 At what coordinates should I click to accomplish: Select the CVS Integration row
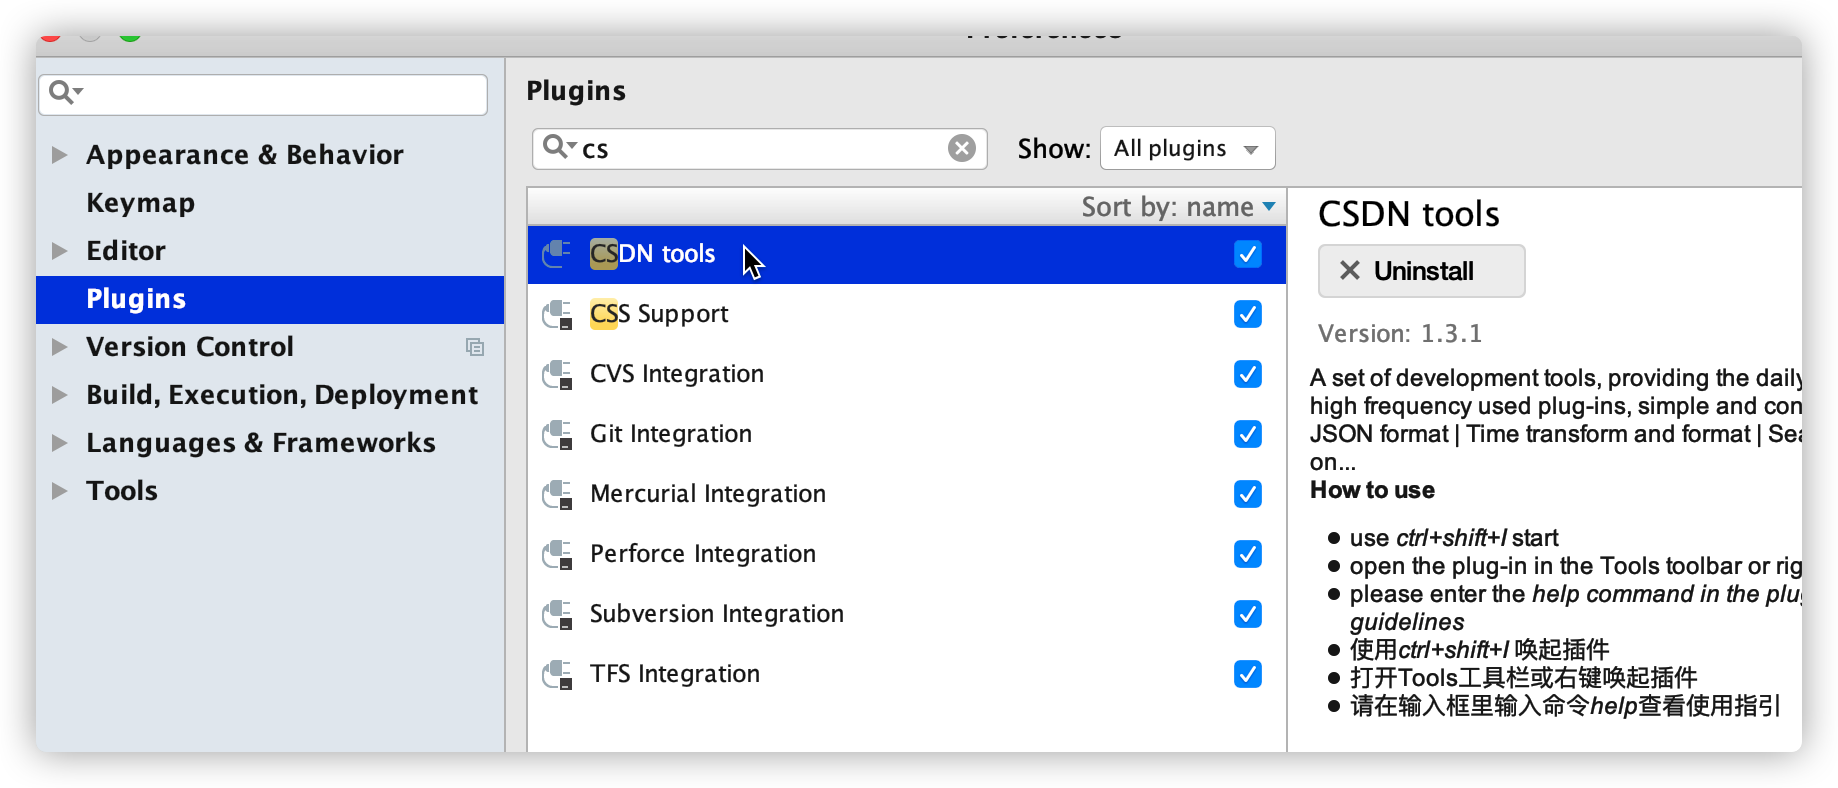pos(906,374)
